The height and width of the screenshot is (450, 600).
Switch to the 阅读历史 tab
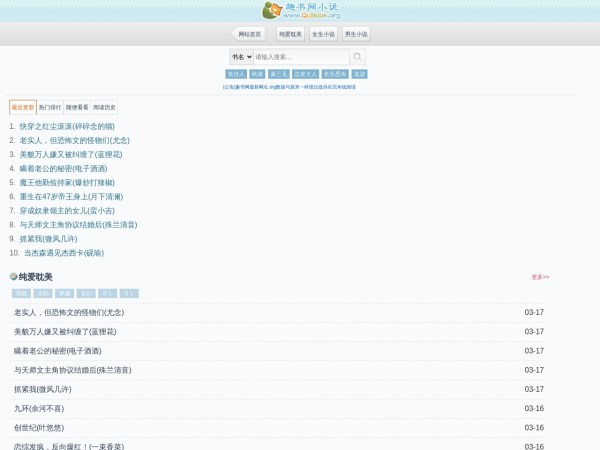tap(104, 107)
